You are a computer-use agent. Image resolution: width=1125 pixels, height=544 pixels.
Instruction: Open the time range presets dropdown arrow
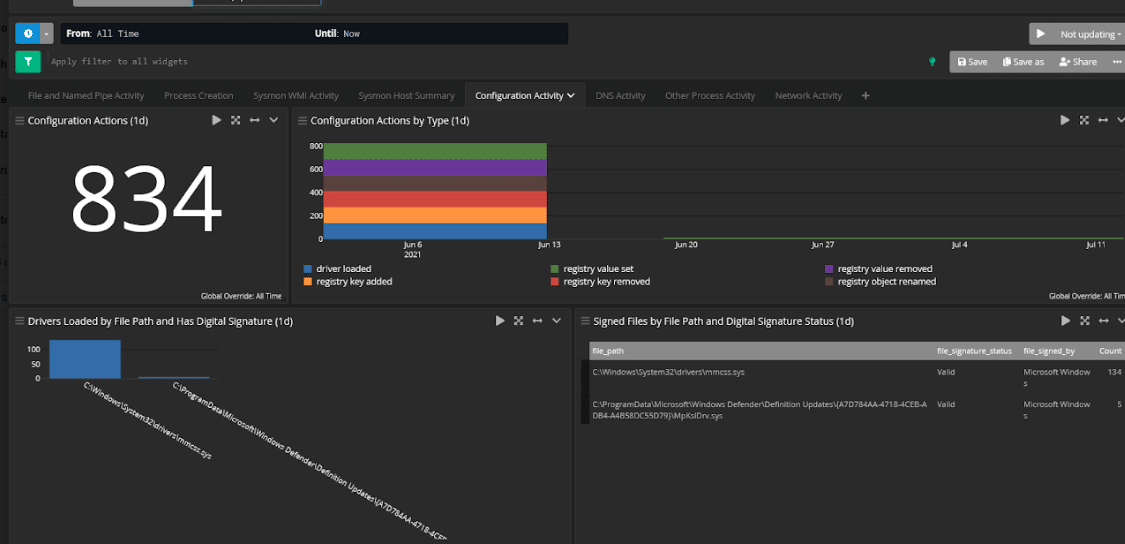pos(47,34)
